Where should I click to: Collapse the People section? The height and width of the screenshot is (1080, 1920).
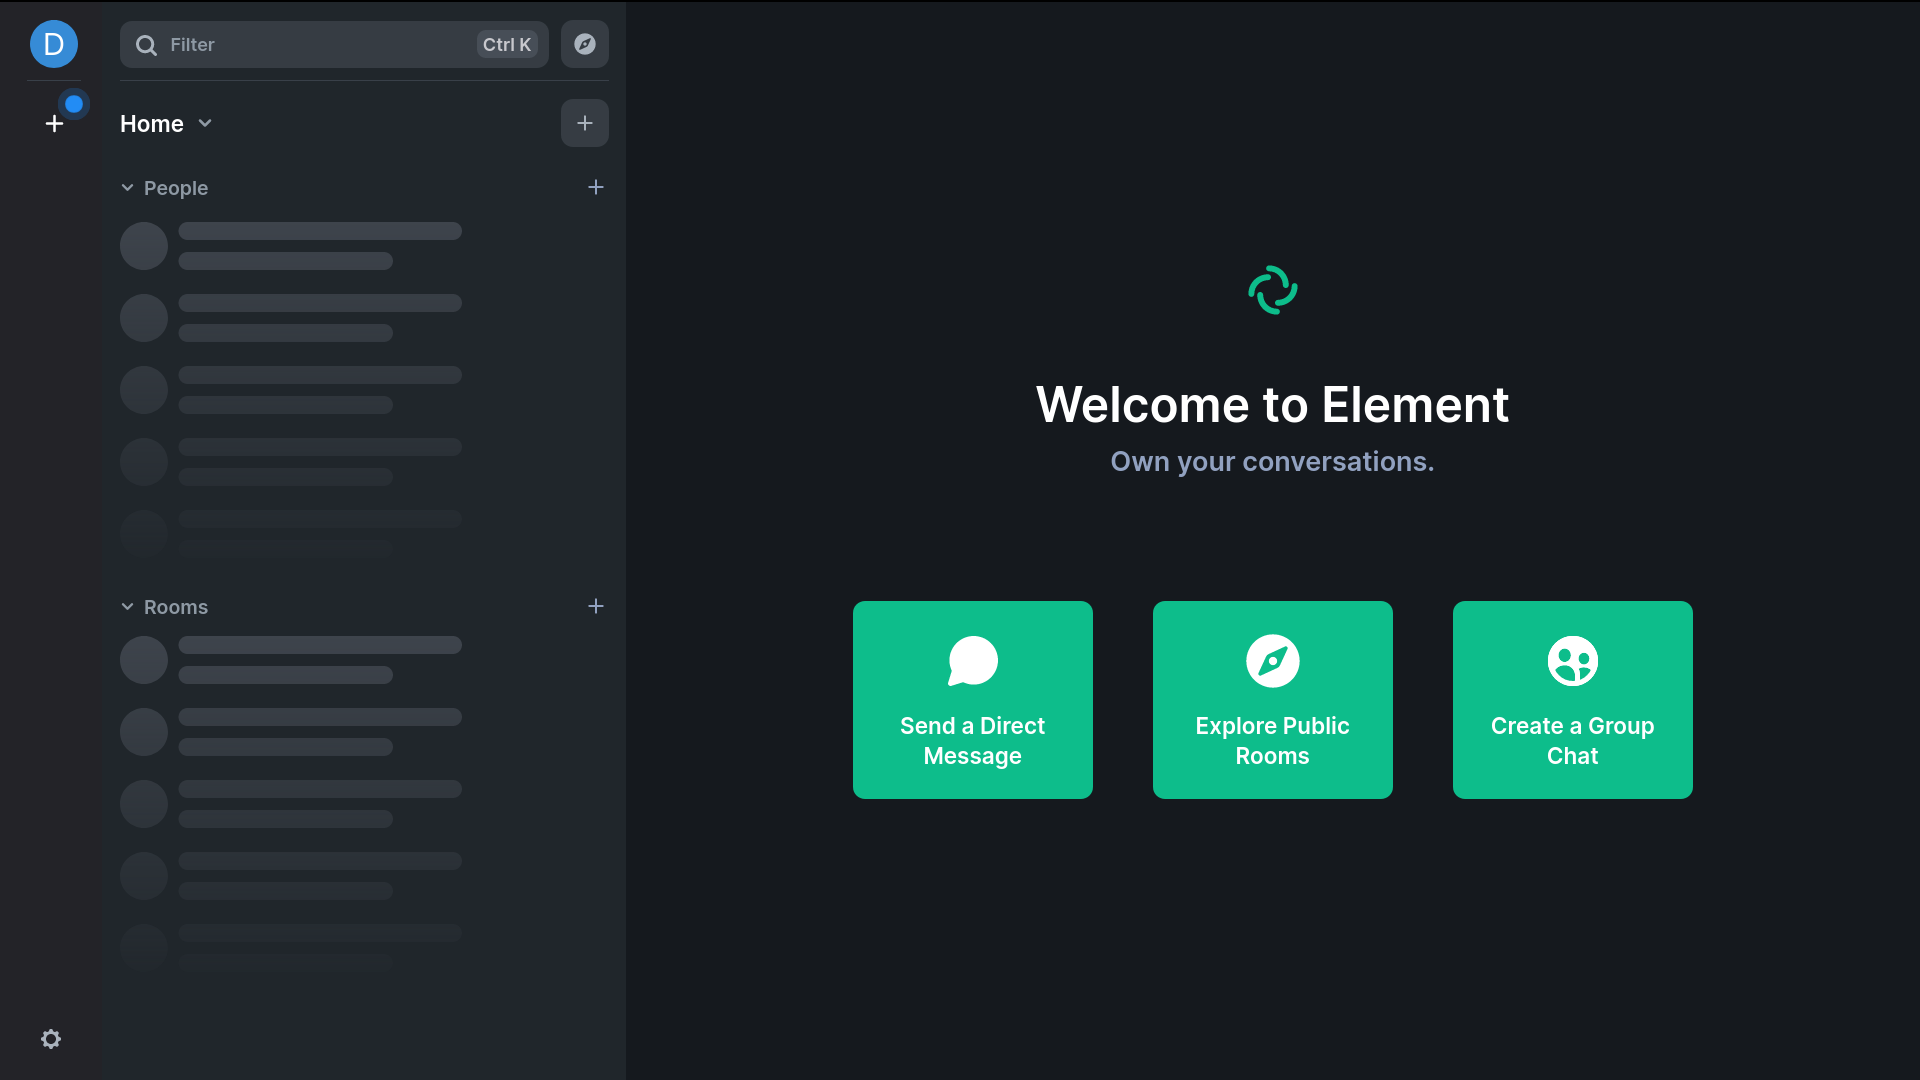pyautogui.click(x=128, y=188)
